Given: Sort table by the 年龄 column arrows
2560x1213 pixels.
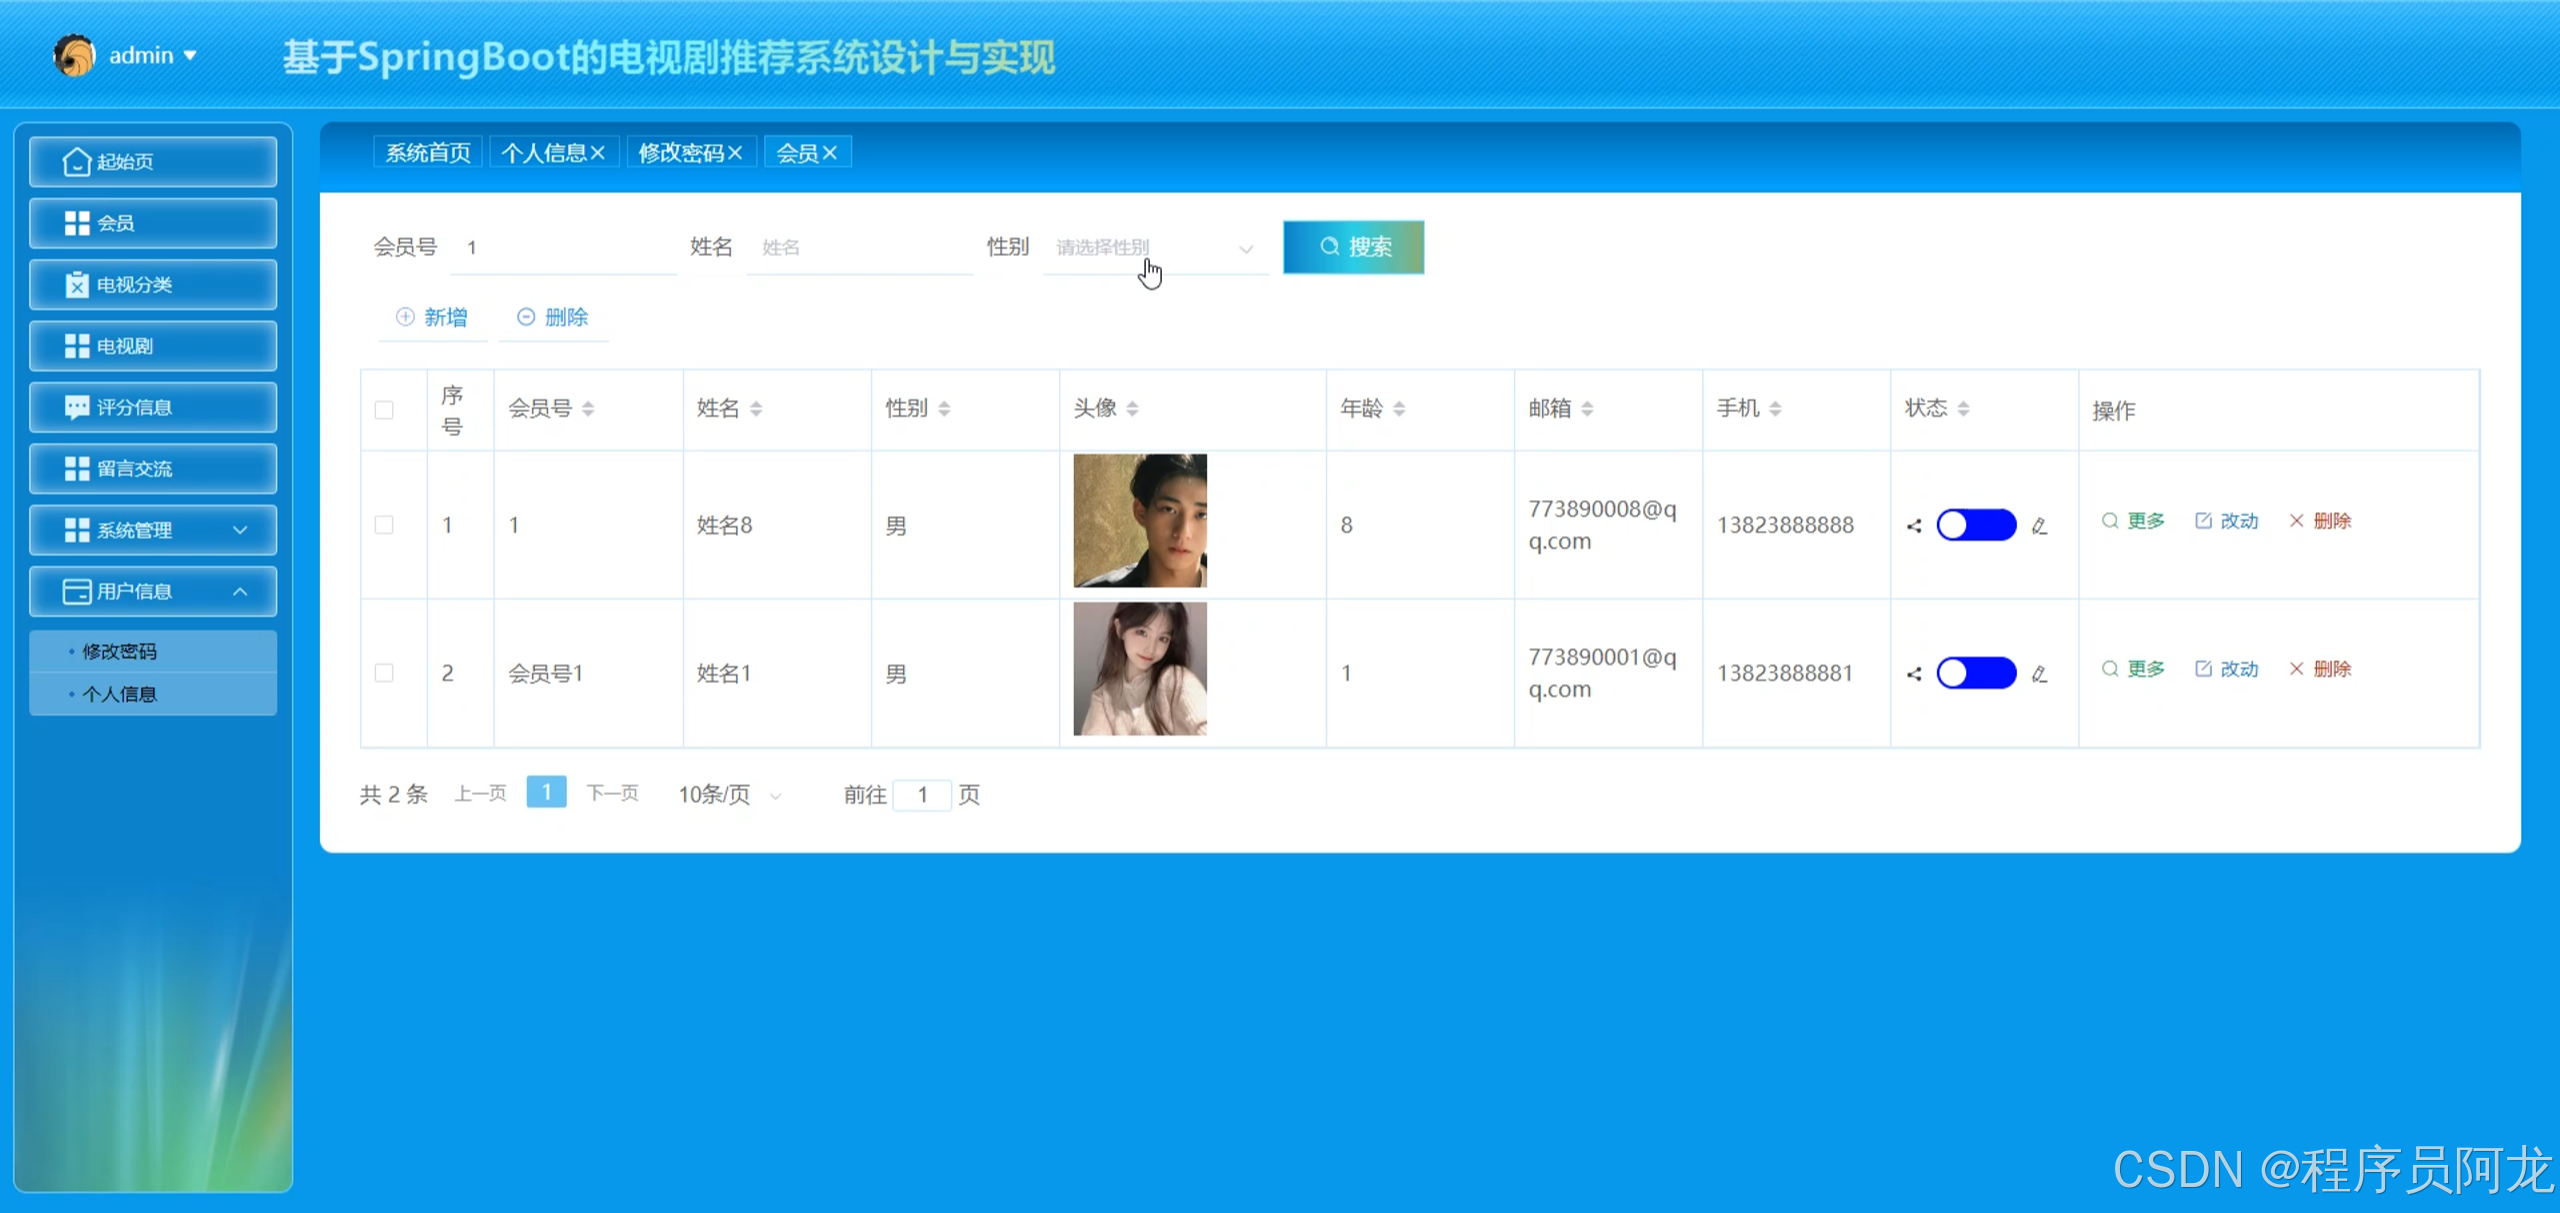Looking at the screenshot, I should pos(1399,408).
